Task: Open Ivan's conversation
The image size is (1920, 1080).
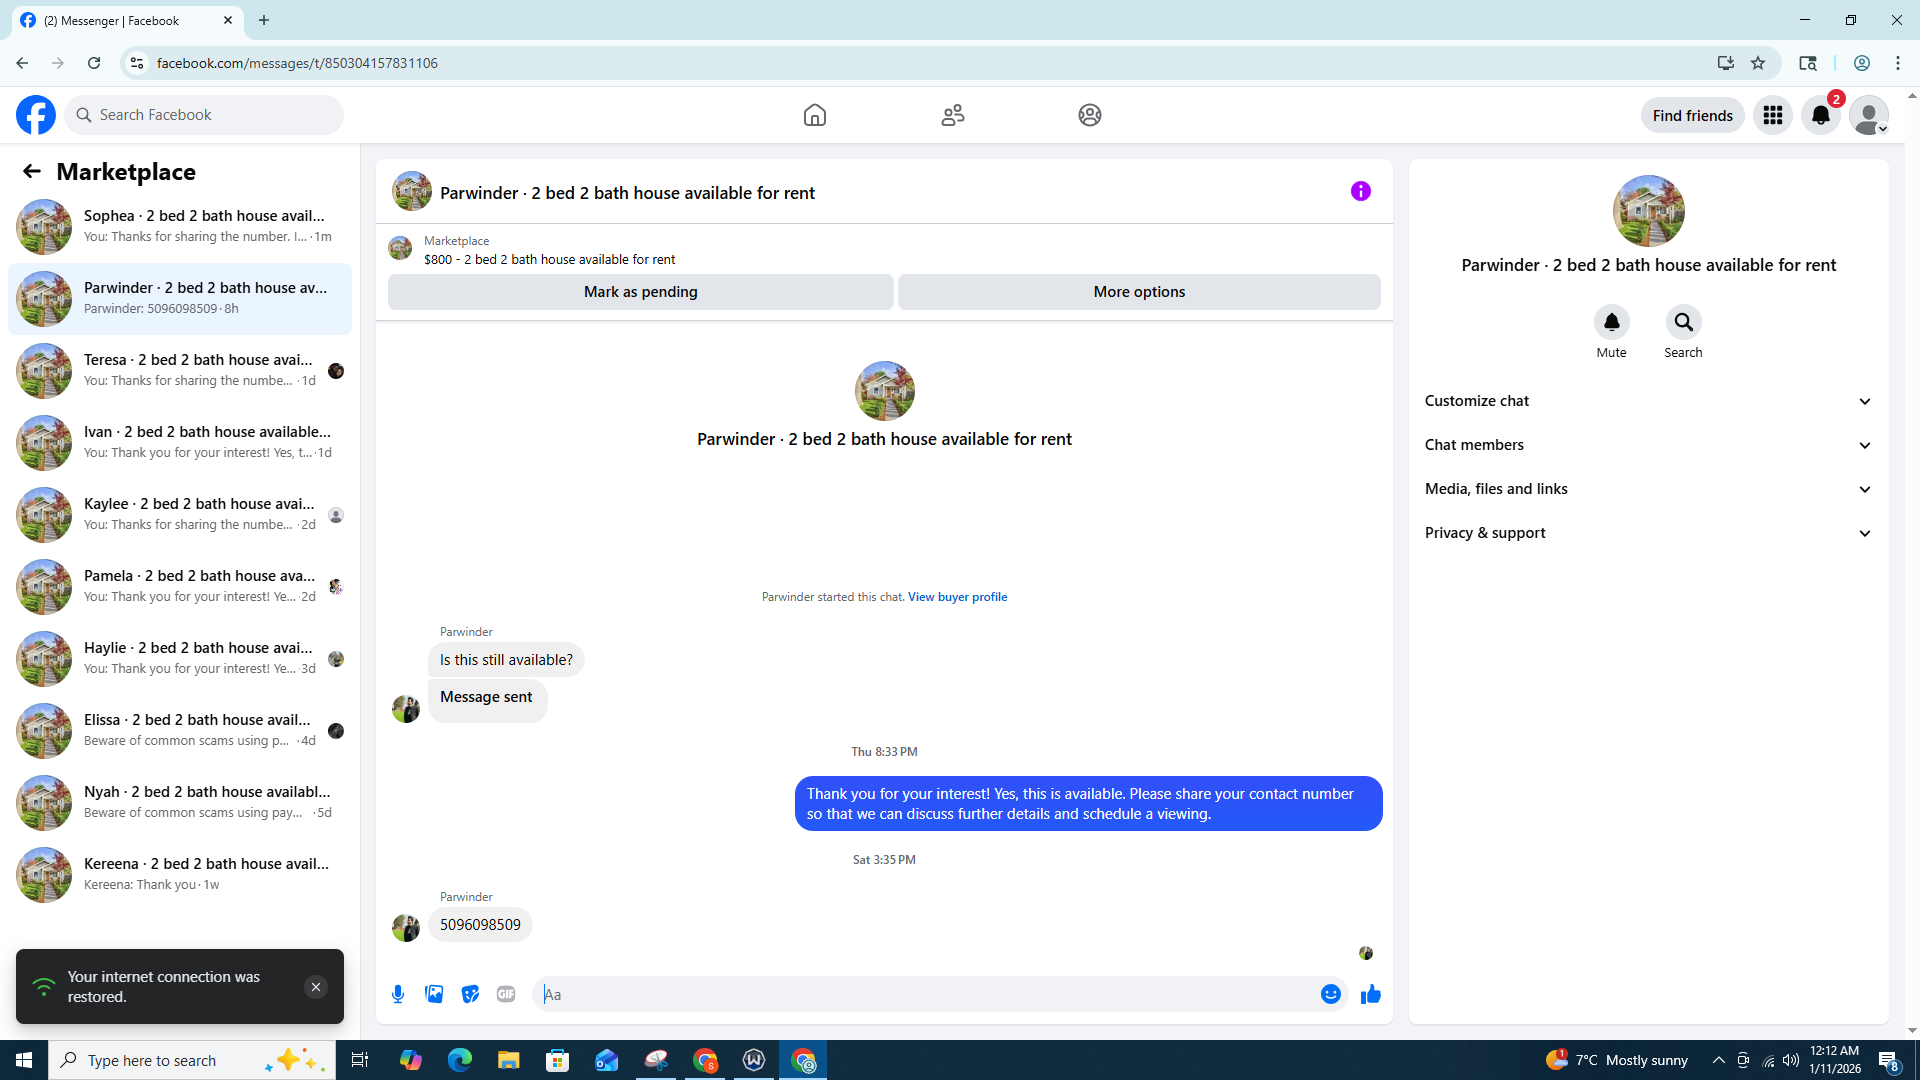Action: pos(180,443)
